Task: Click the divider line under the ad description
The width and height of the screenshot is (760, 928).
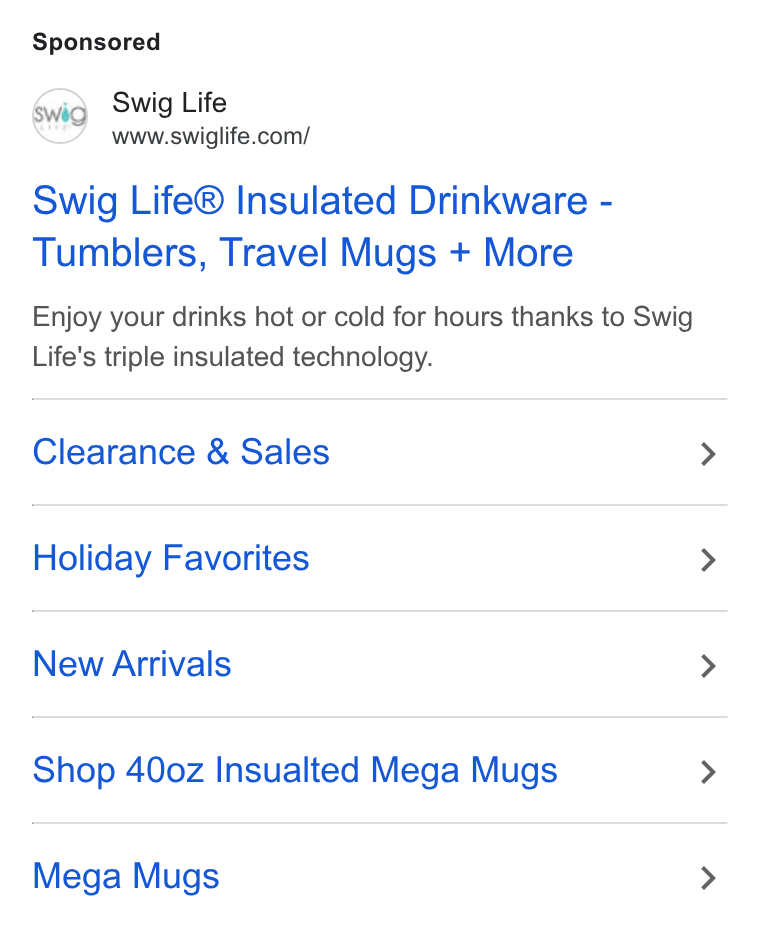Action: click(379, 399)
